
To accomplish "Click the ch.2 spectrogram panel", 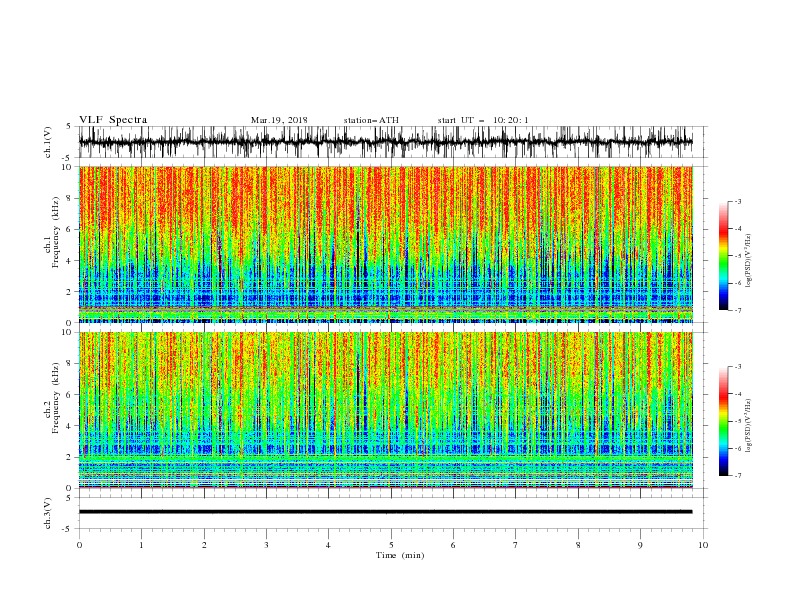I will click(x=385, y=410).
